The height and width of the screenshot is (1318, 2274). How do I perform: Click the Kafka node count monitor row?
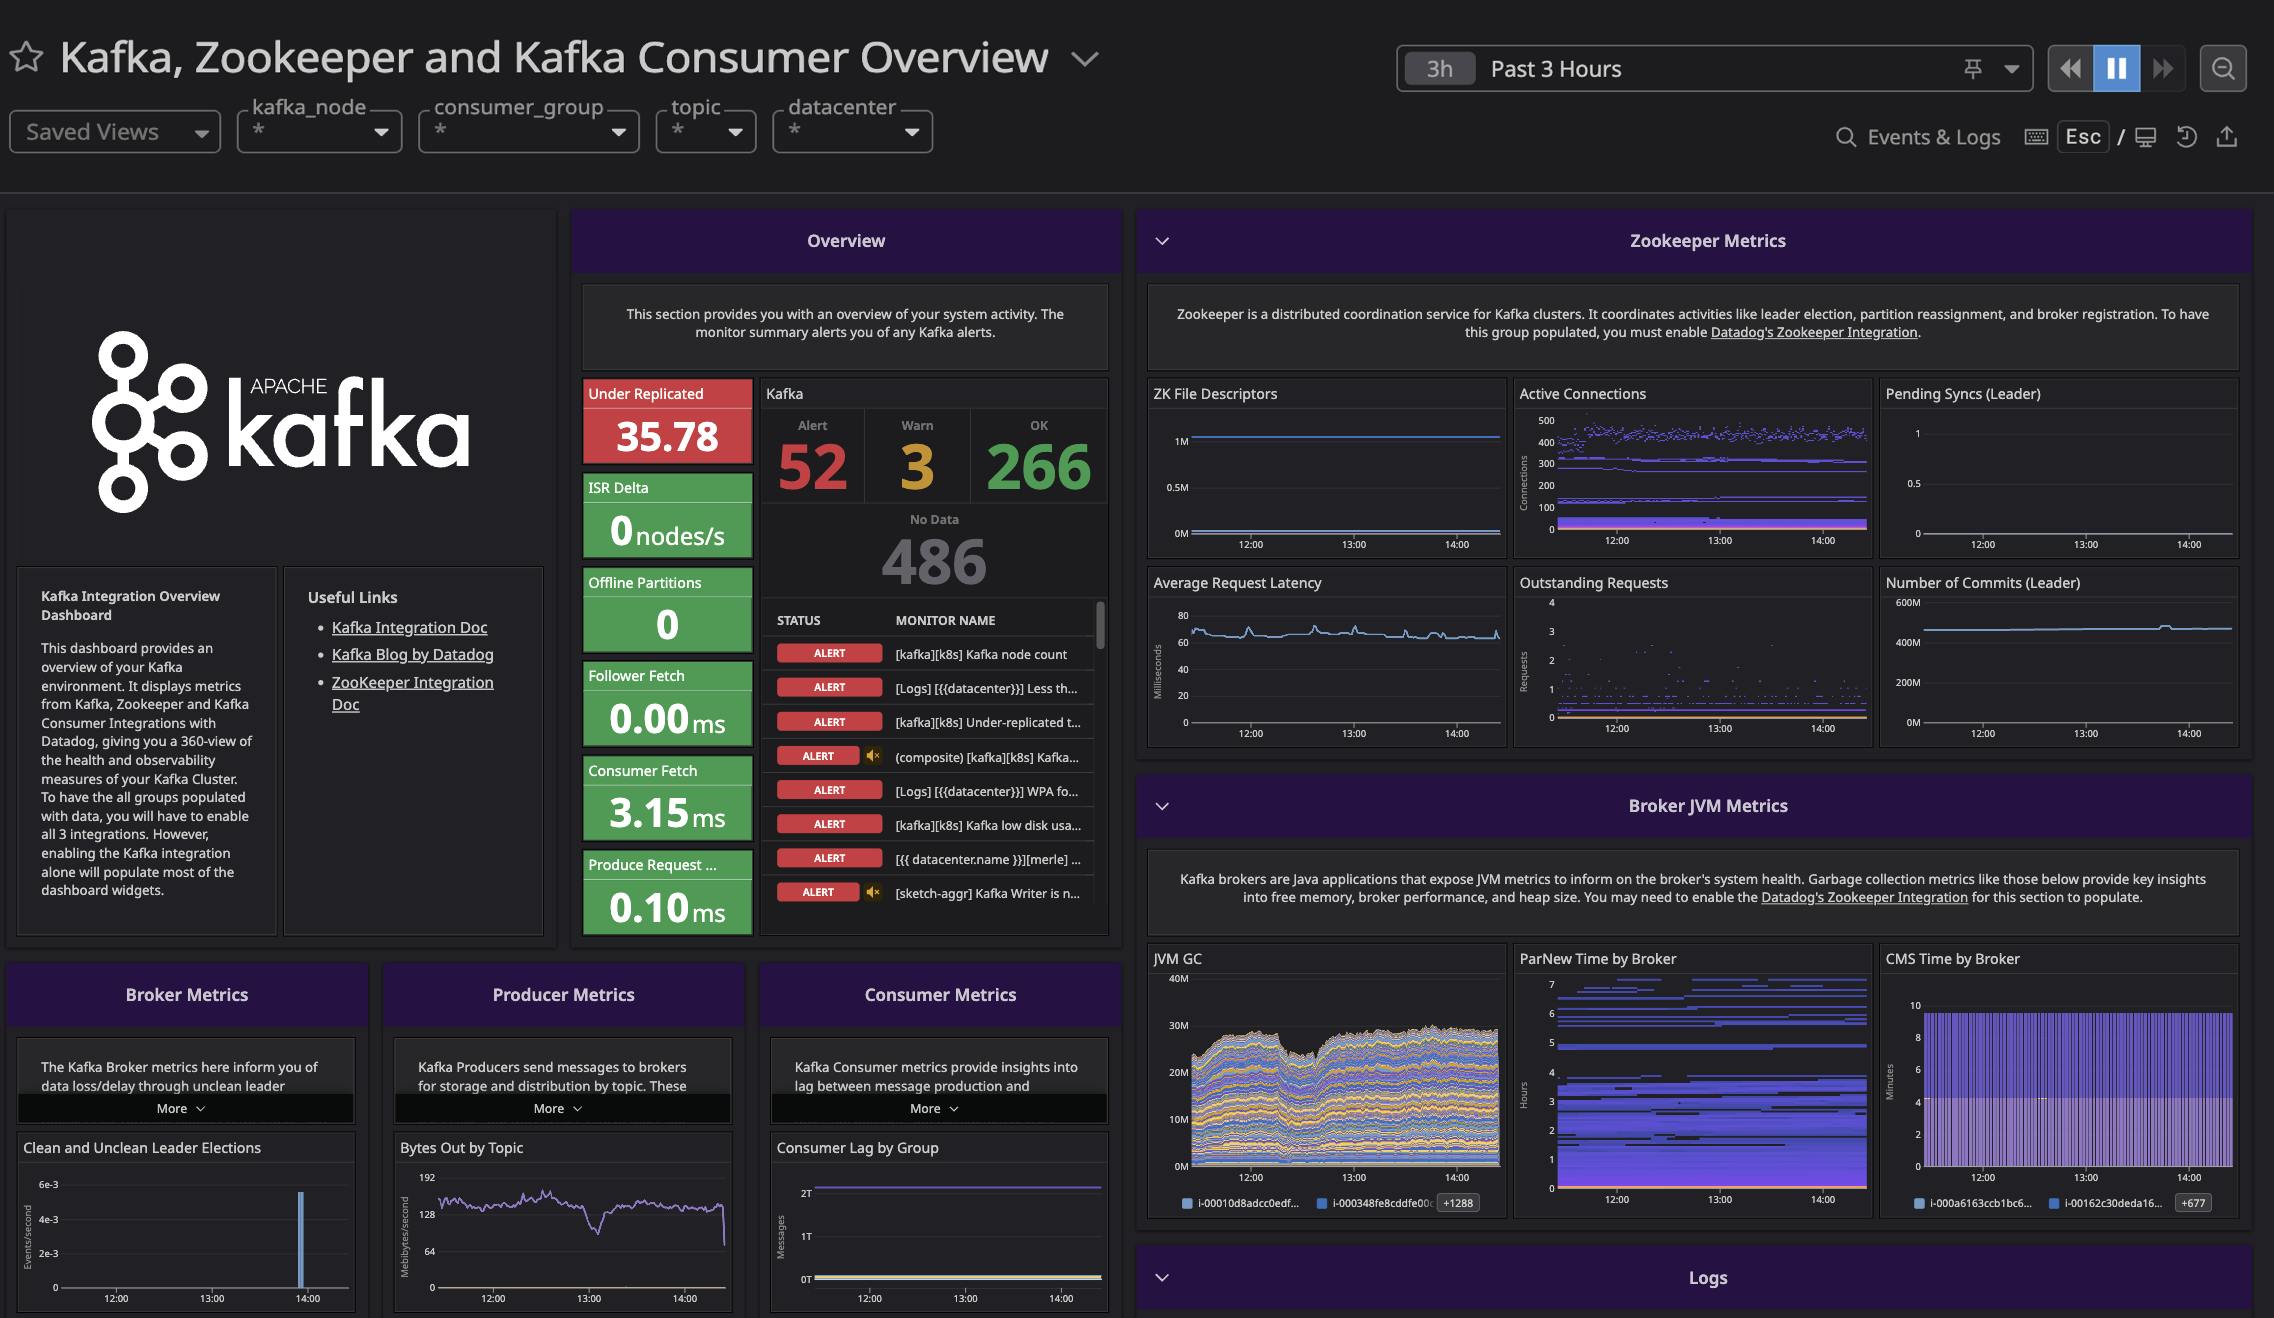(x=928, y=654)
